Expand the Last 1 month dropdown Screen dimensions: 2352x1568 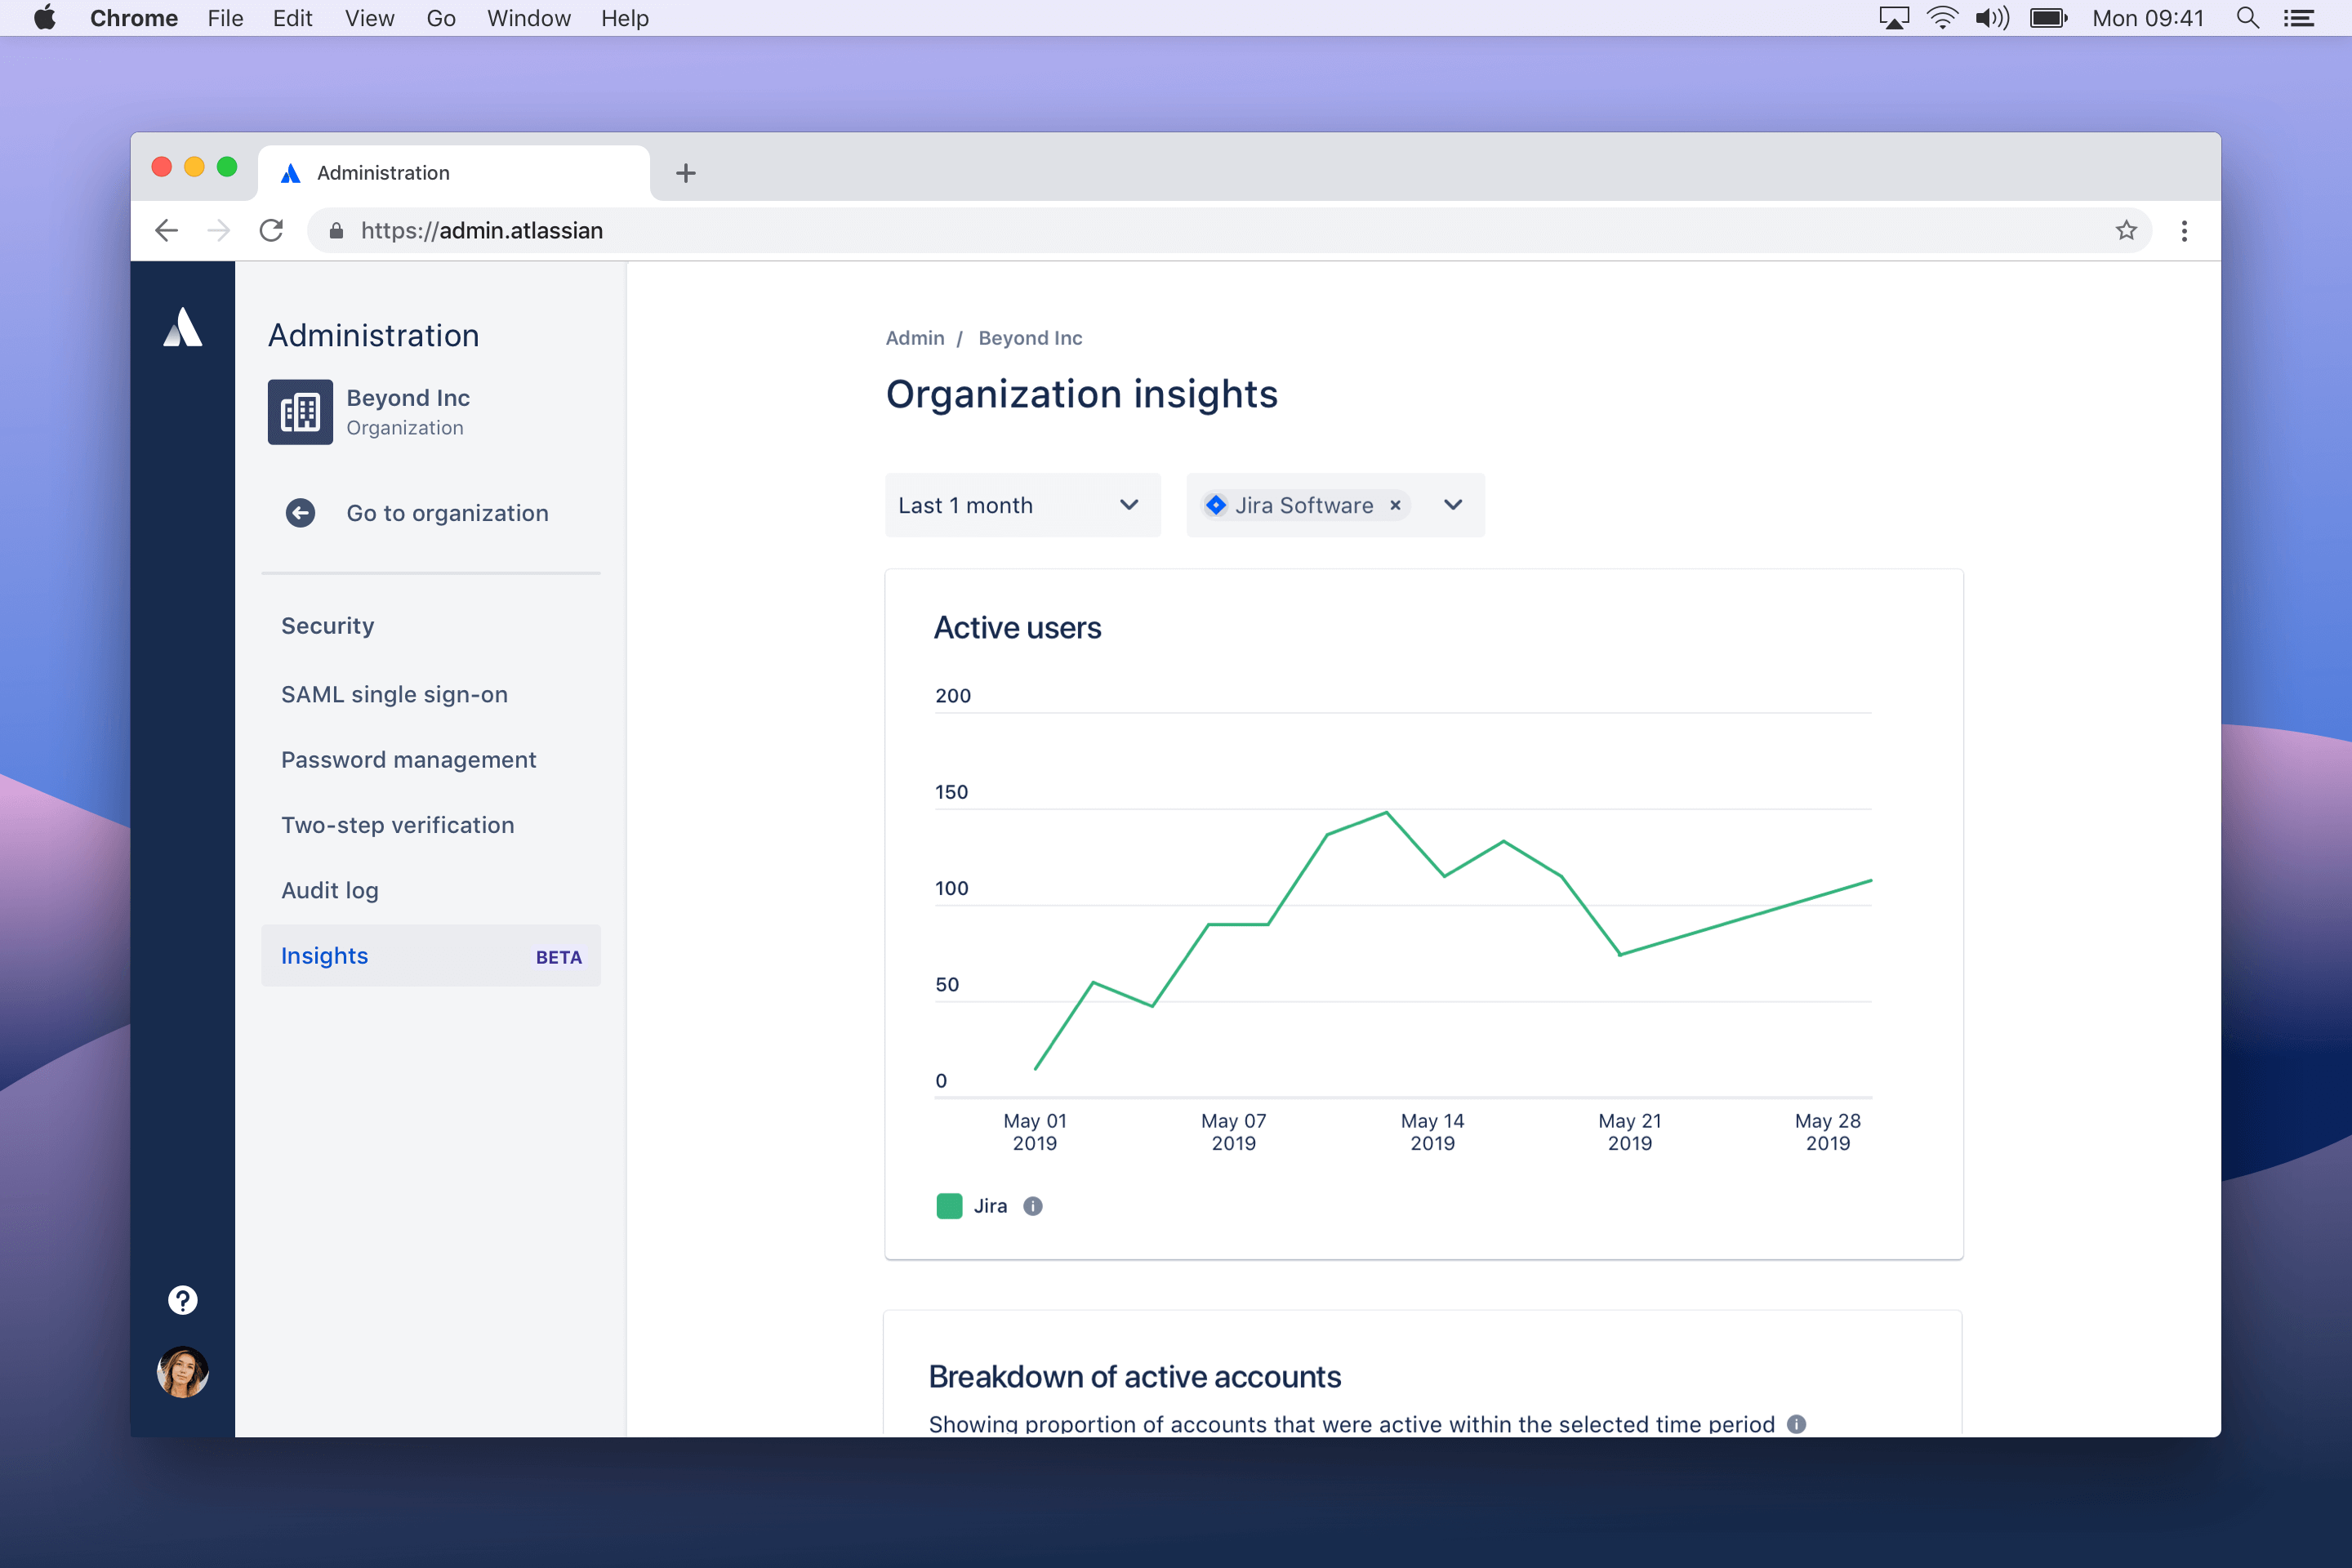click(1020, 504)
